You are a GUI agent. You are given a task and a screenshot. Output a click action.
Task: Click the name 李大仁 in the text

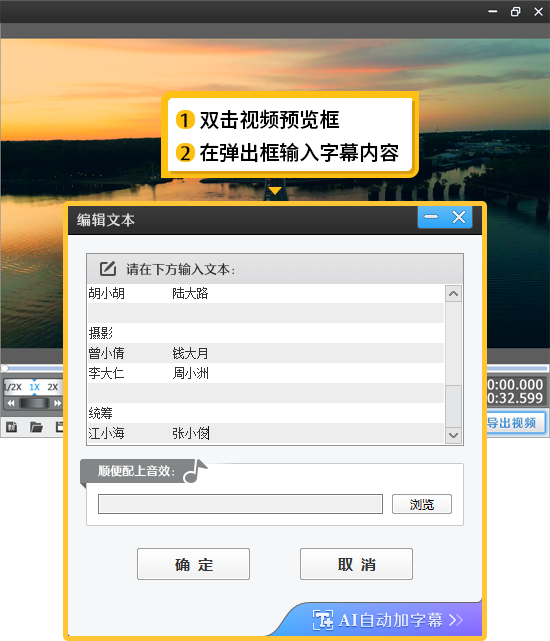106,373
